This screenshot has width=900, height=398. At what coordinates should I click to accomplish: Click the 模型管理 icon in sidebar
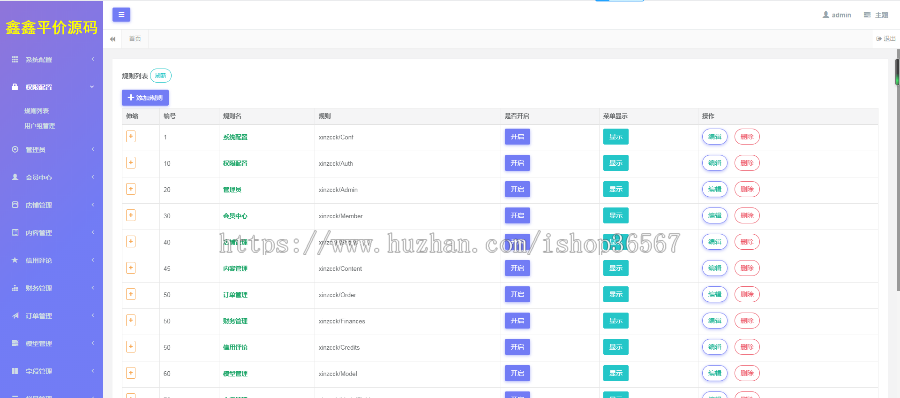(x=15, y=343)
